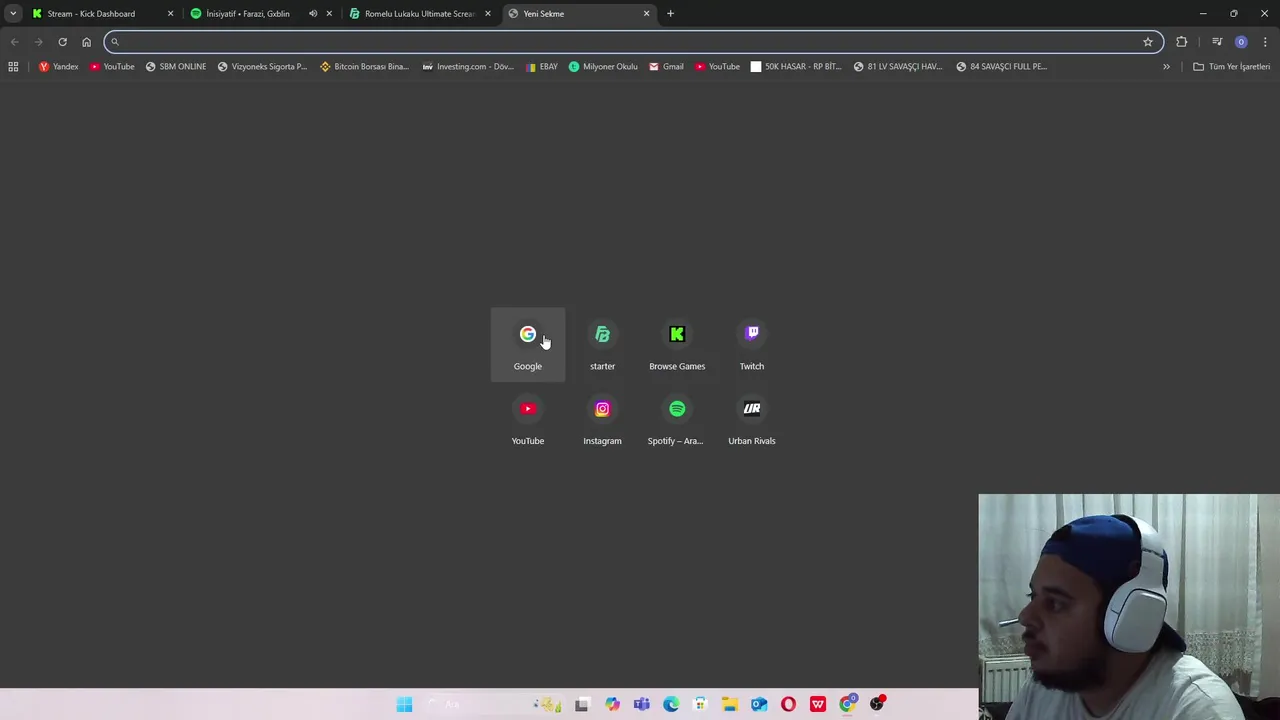
Task: Open the 81 LV SAVAŞÇI HAV bookmark
Action: point(898,67)
